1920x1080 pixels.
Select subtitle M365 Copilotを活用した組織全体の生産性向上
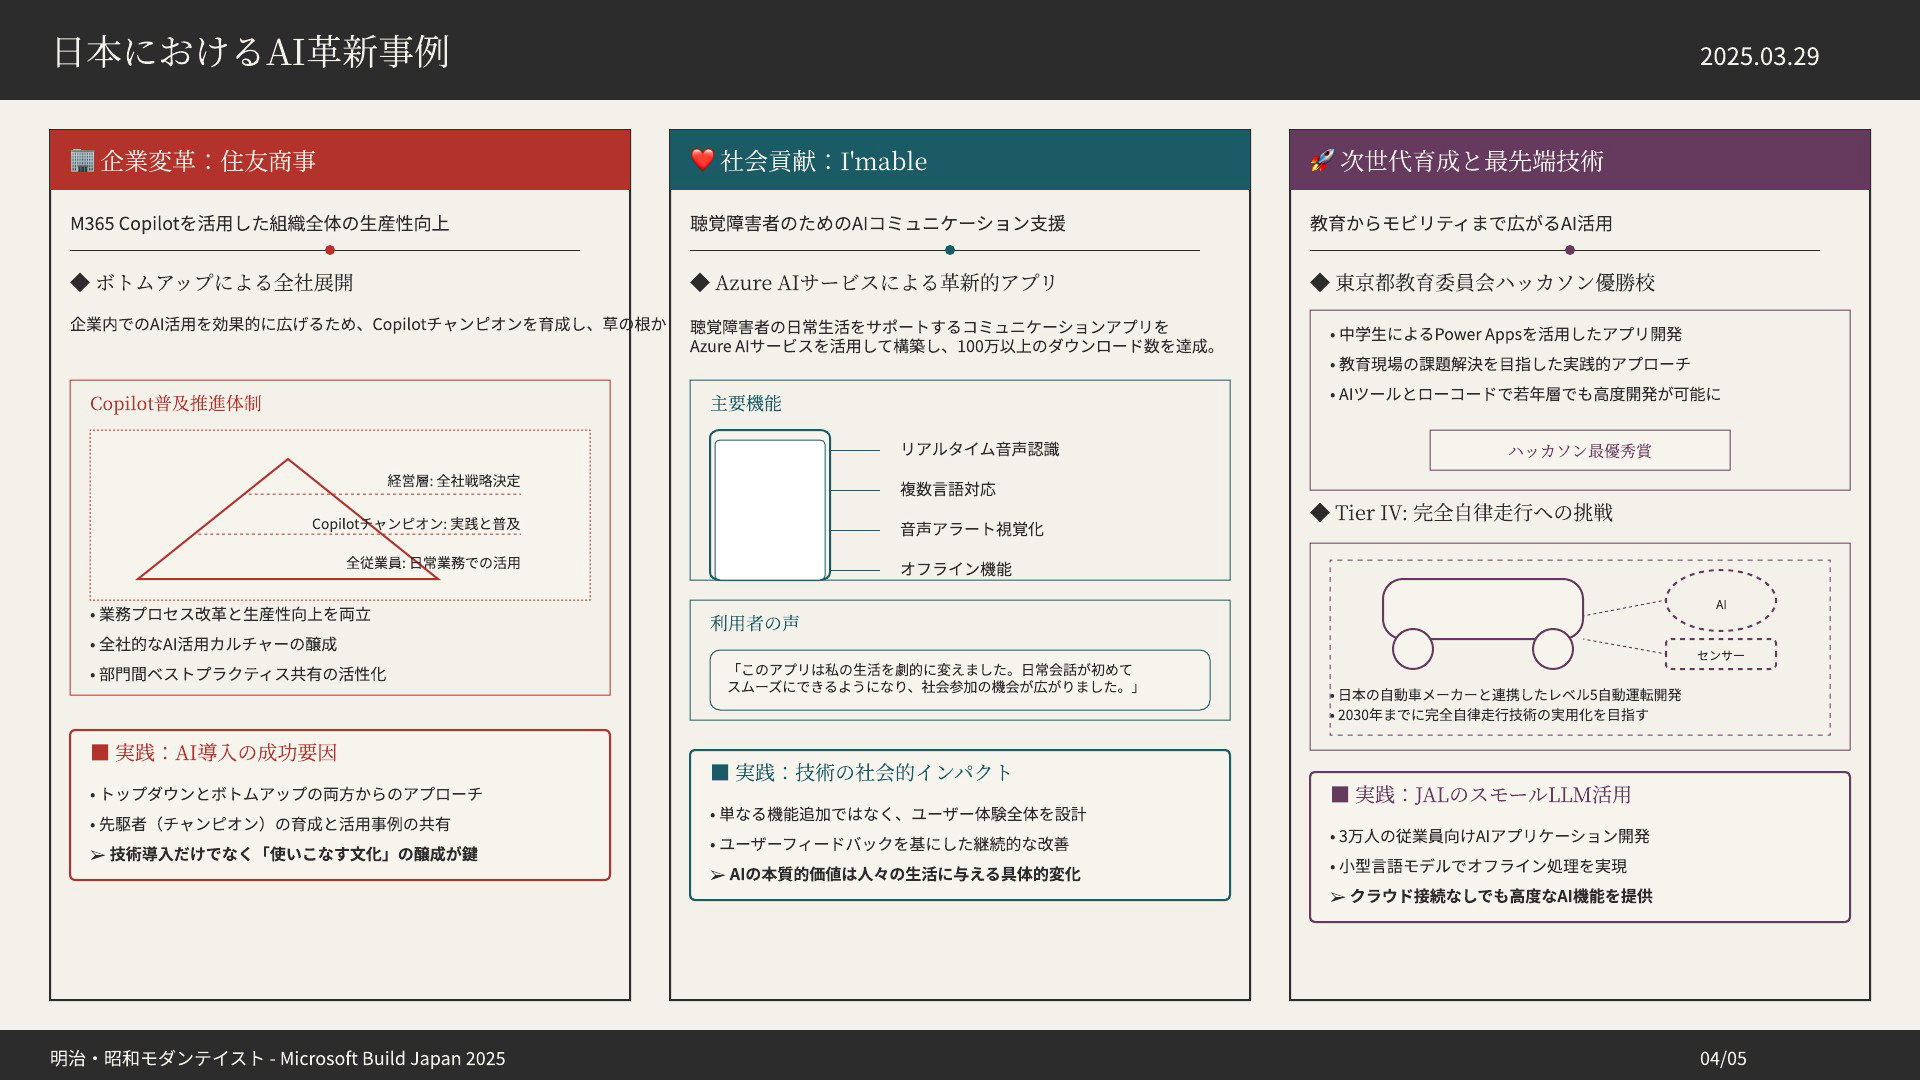coord(259,223)
